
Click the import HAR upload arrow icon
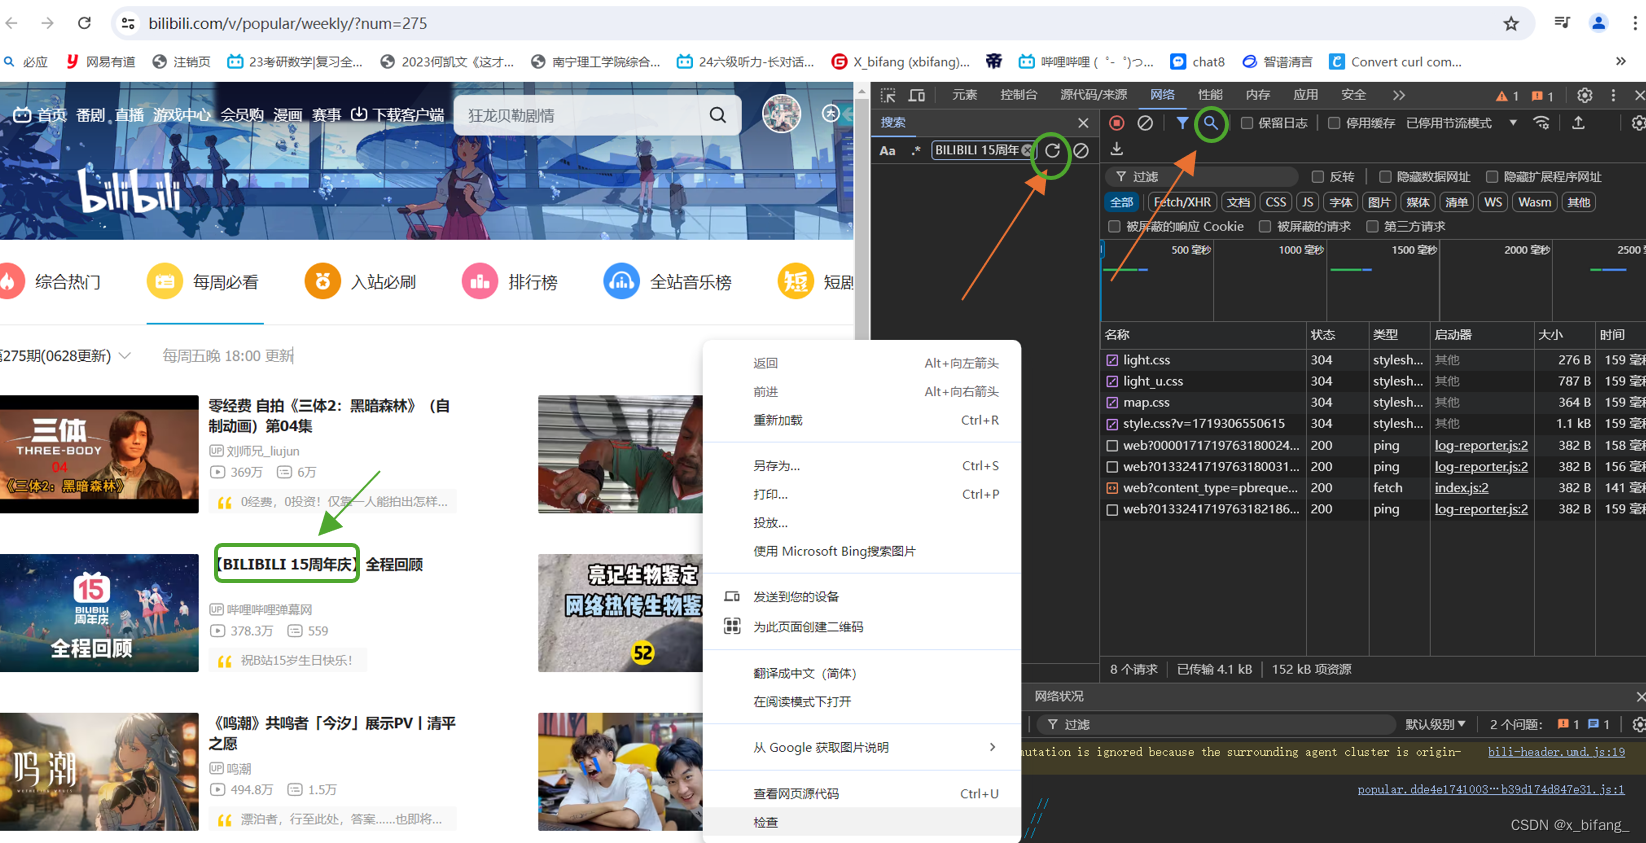pyautogui.click(x=1578, y=123)
